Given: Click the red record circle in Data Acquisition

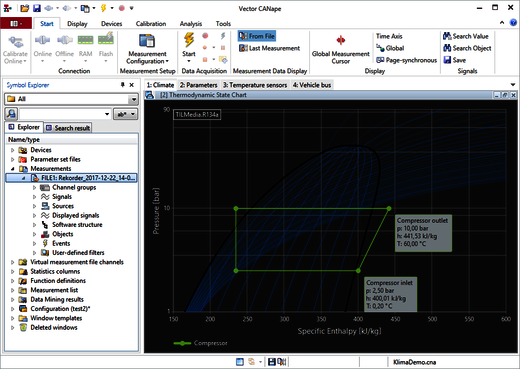Looking at the screenshot, I should [205, 36].
